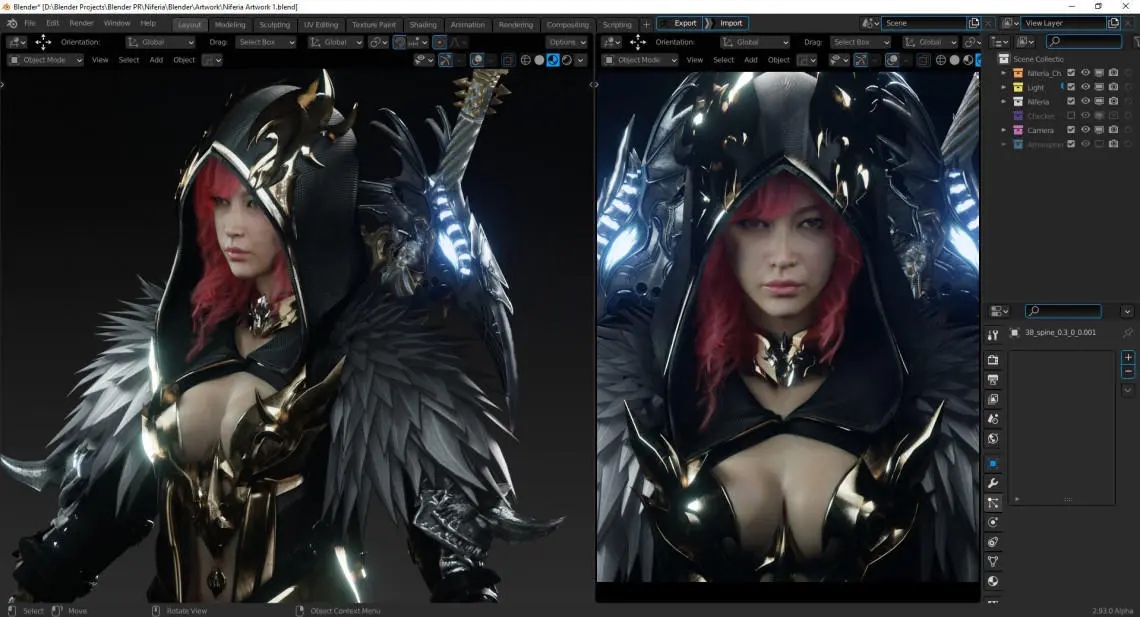Open the Tool properties tab
This screenshot has height=617, width=1140.
[992, 335]
